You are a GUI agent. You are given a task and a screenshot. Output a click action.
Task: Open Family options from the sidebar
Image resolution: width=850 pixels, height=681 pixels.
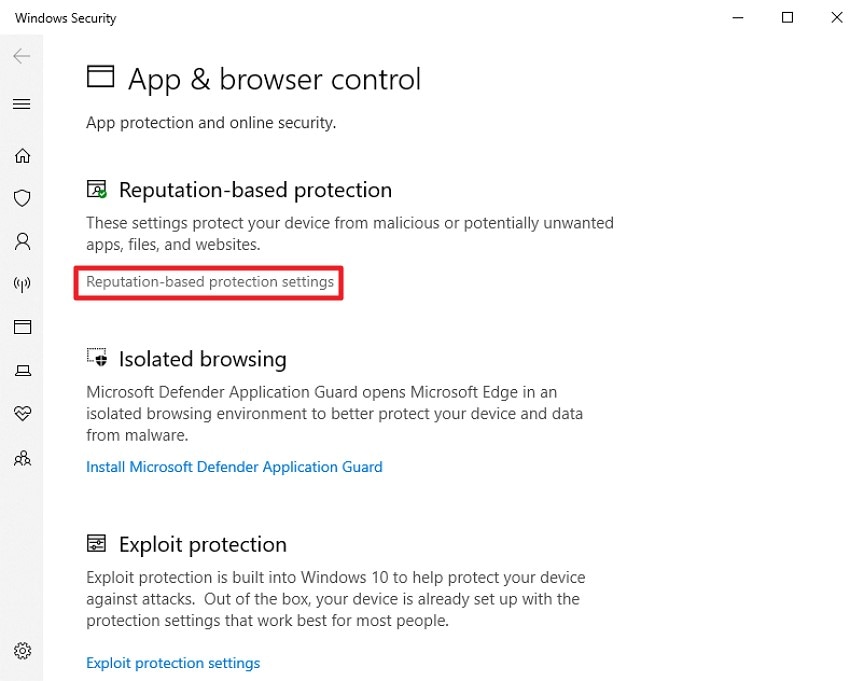[22, 457]
